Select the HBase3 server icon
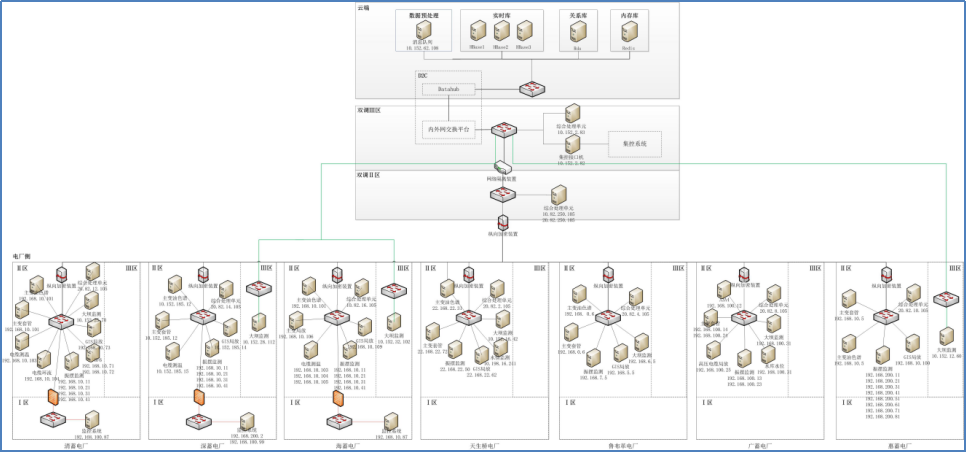The width and height of the screenshot is (967, 454). pos(524,31)
